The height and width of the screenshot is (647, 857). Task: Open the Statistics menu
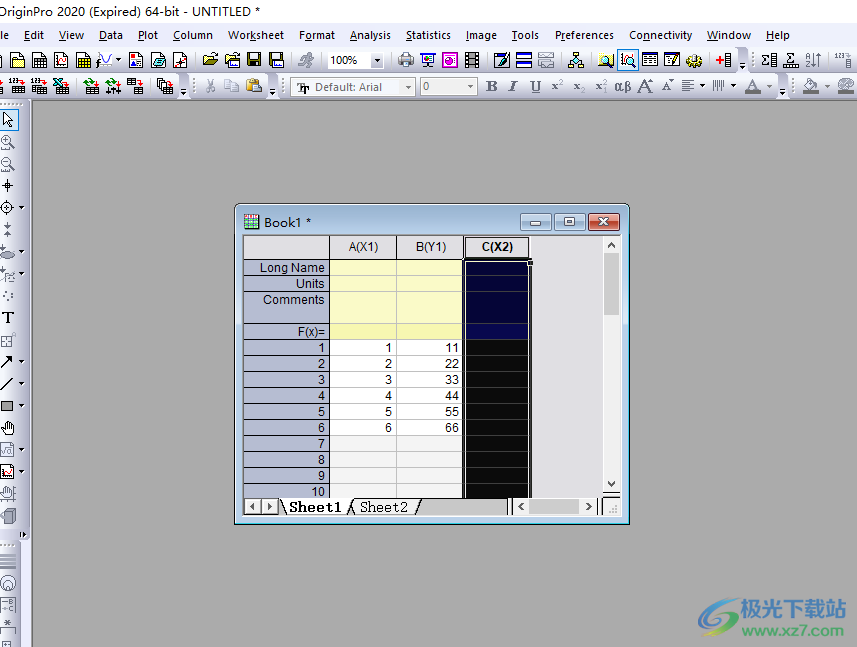point(428,36)
